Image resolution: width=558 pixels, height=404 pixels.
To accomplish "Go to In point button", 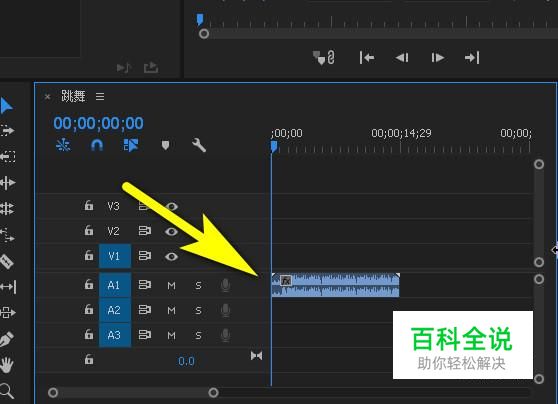I will click(367, 58).
